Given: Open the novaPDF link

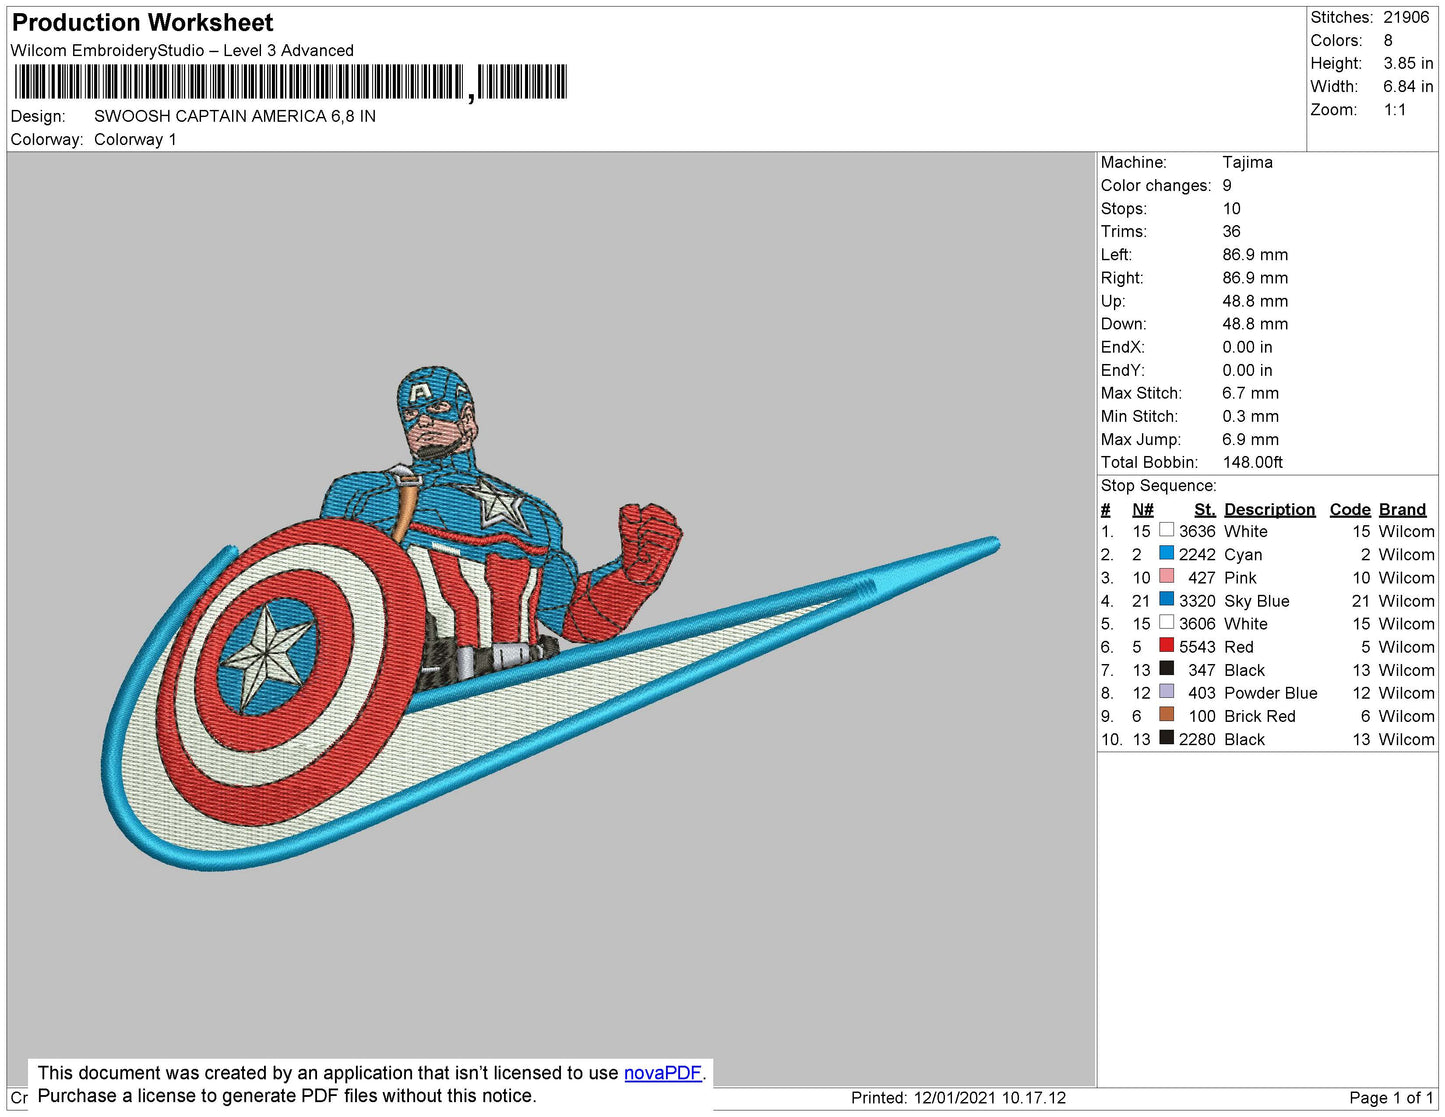Looking at the screenshot, I should click(x=662, y=1073).
